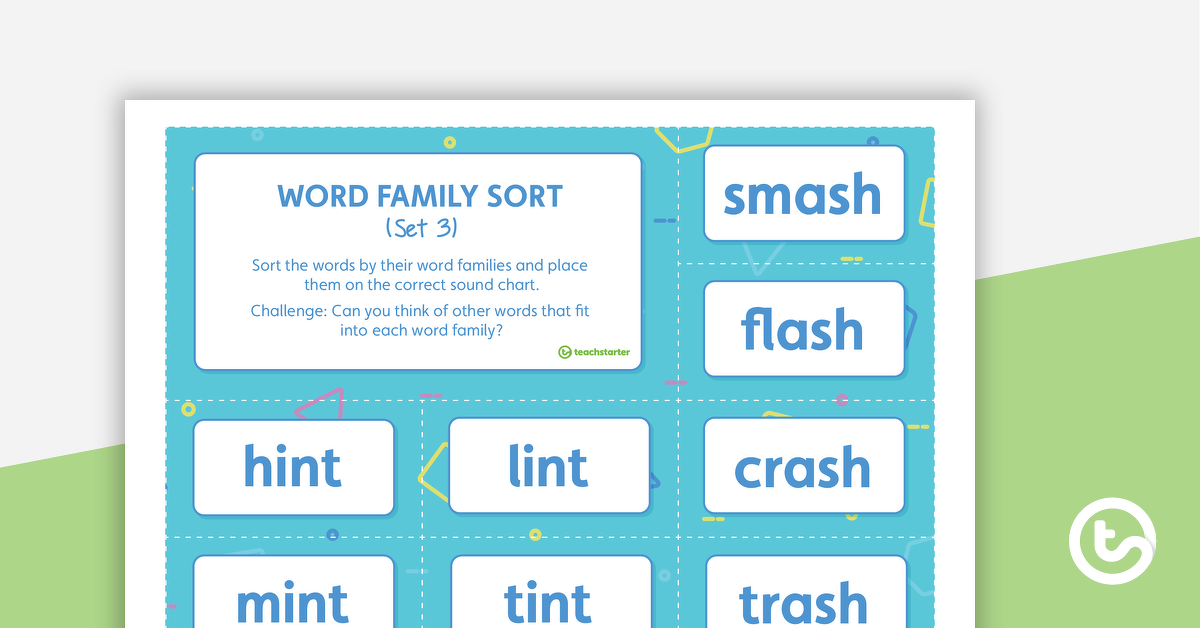Select the 'crash' word card
Screen dimensions: 1200x628
tap(803, 466)
